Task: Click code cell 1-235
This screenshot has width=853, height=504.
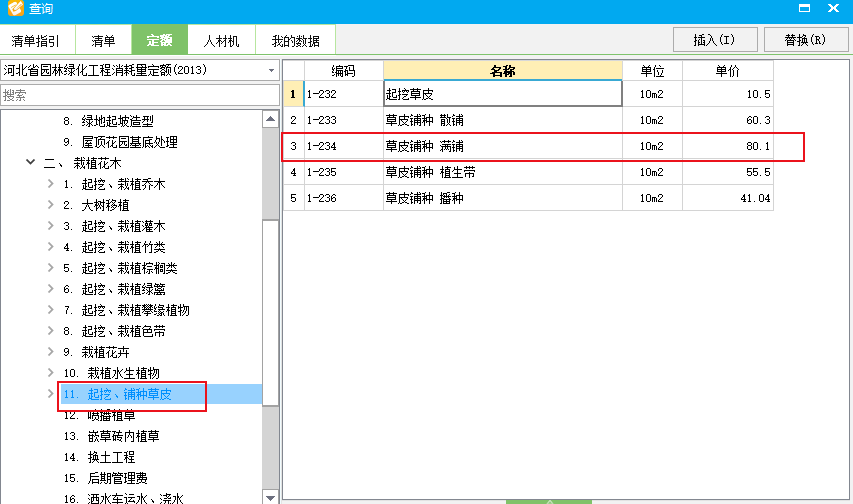Action: [x=344, y=172]
